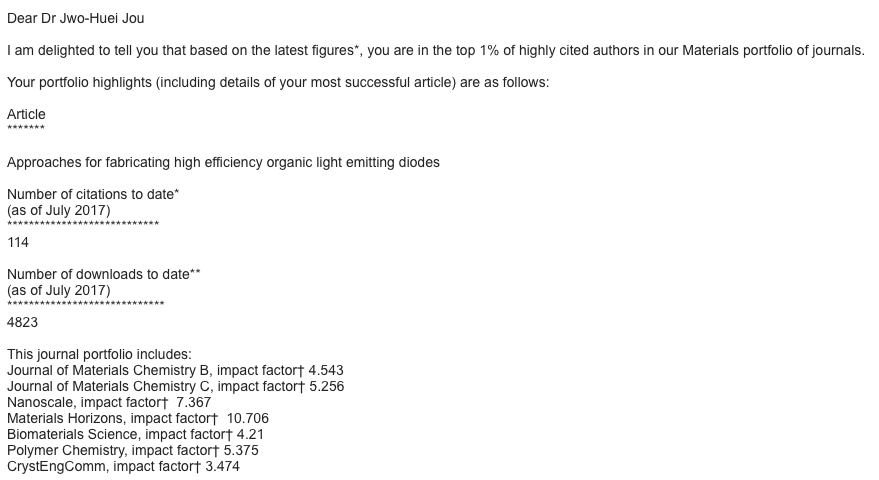Click the download count 4823

click(x=22, y=322)
